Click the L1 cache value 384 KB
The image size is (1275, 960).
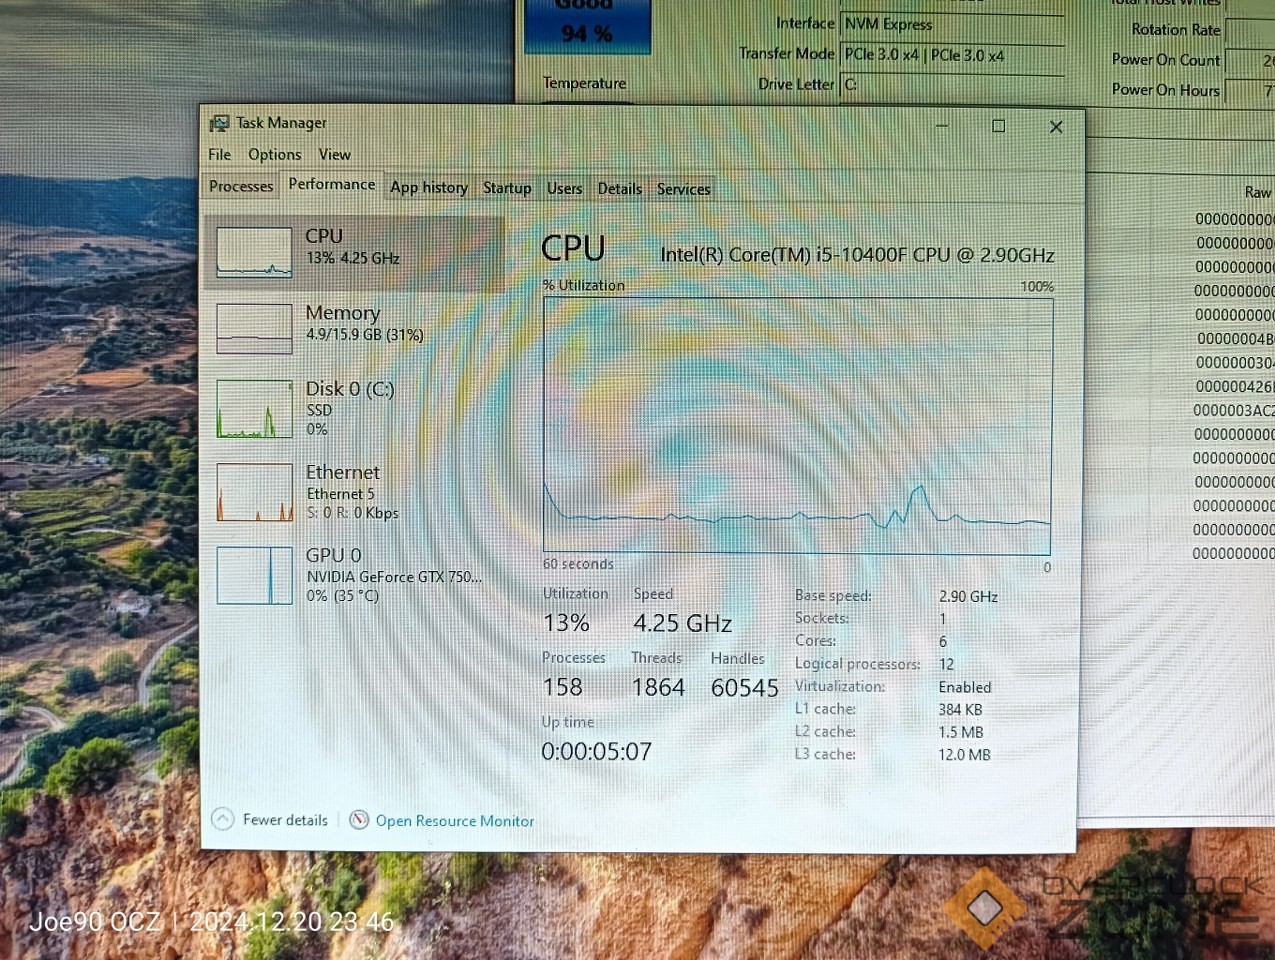(x=960, y=710)
